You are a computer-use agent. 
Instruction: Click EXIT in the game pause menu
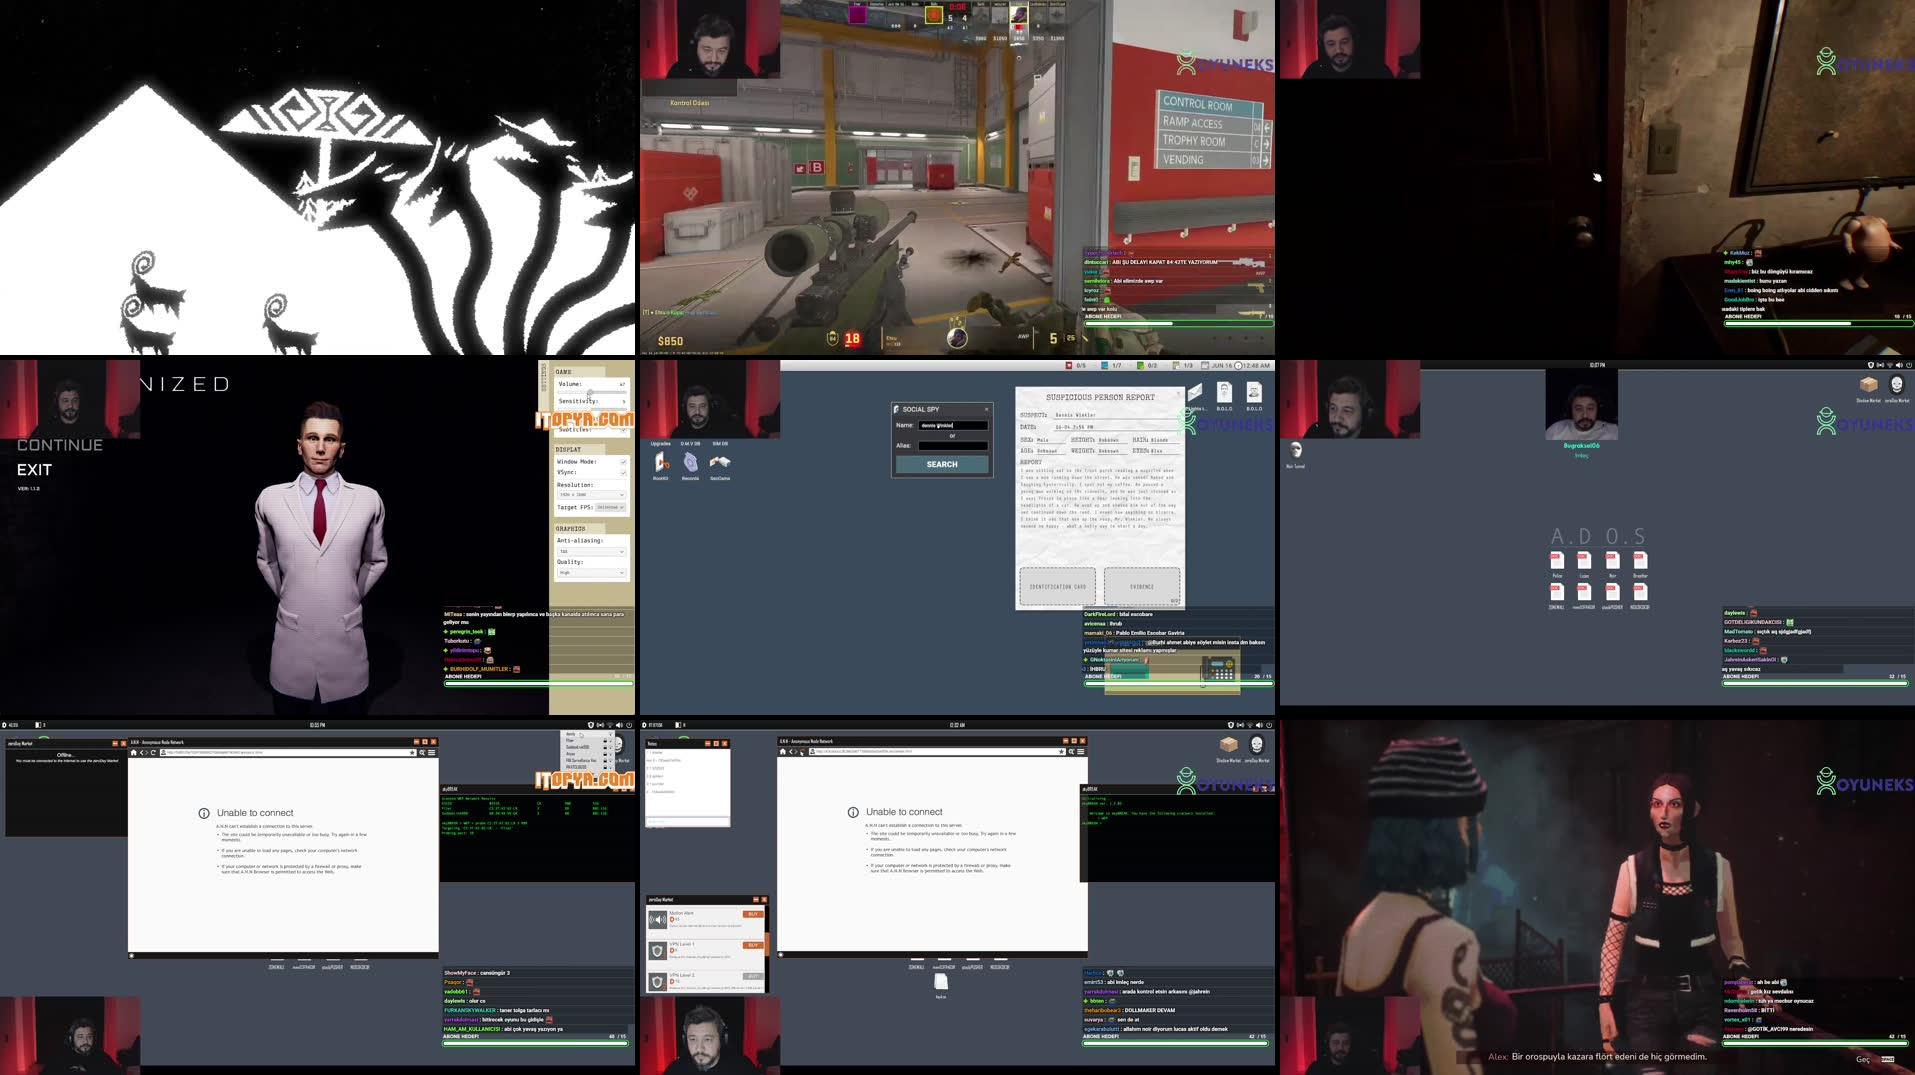(34, 470)
